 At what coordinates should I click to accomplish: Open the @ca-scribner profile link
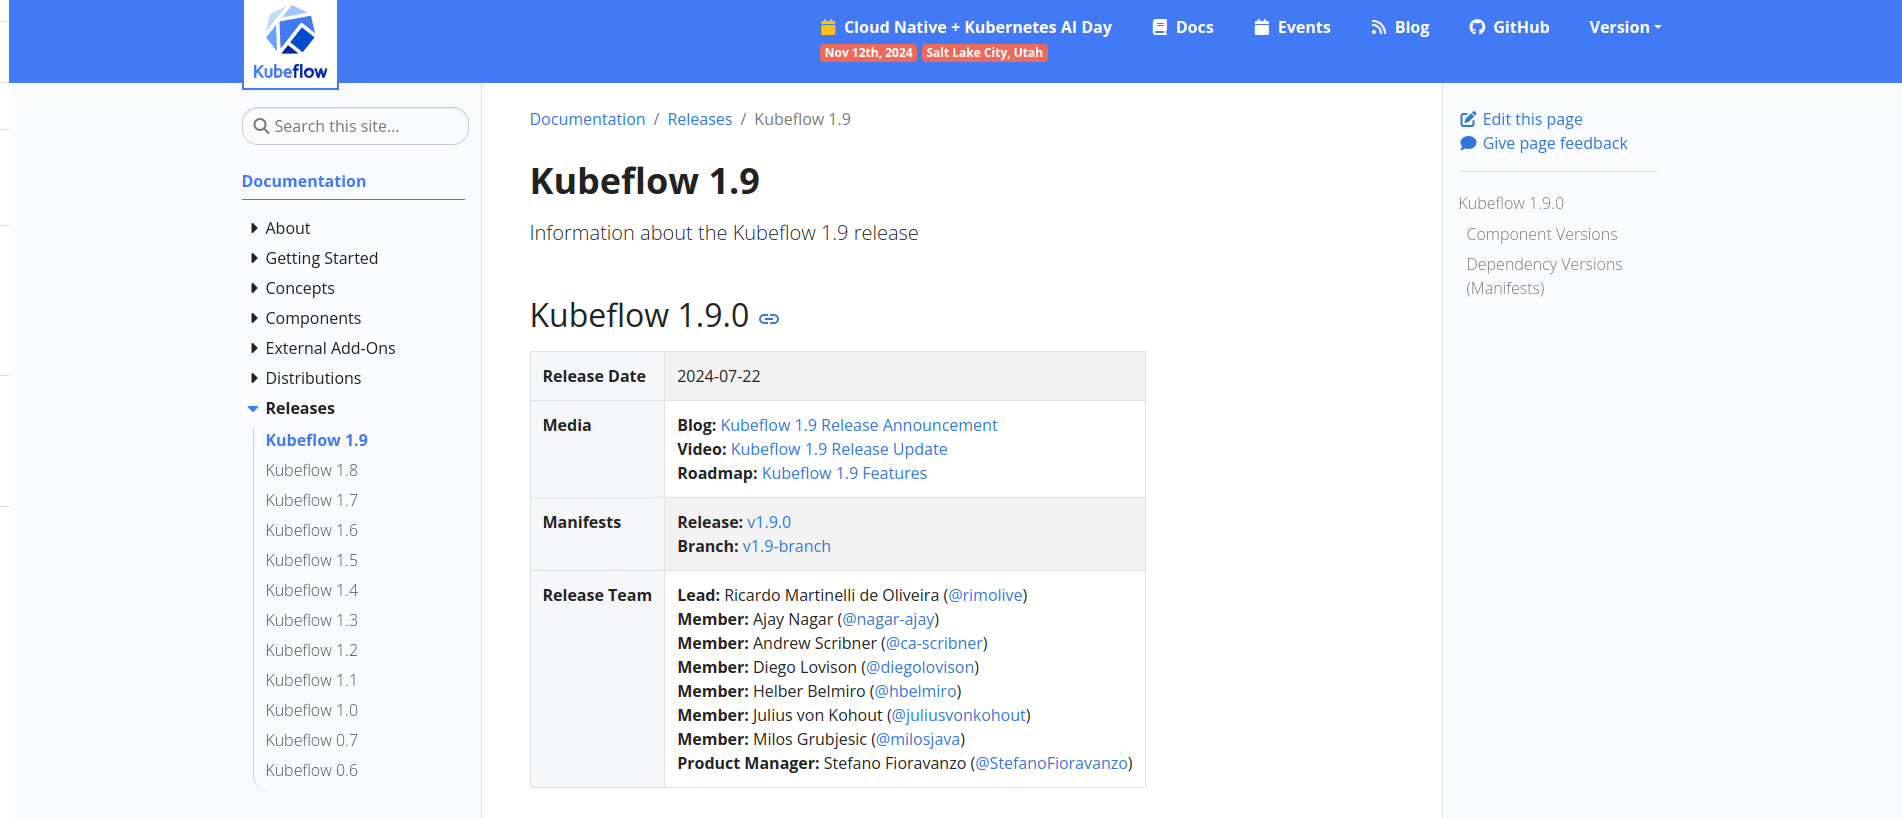click(x=934, y=643)
